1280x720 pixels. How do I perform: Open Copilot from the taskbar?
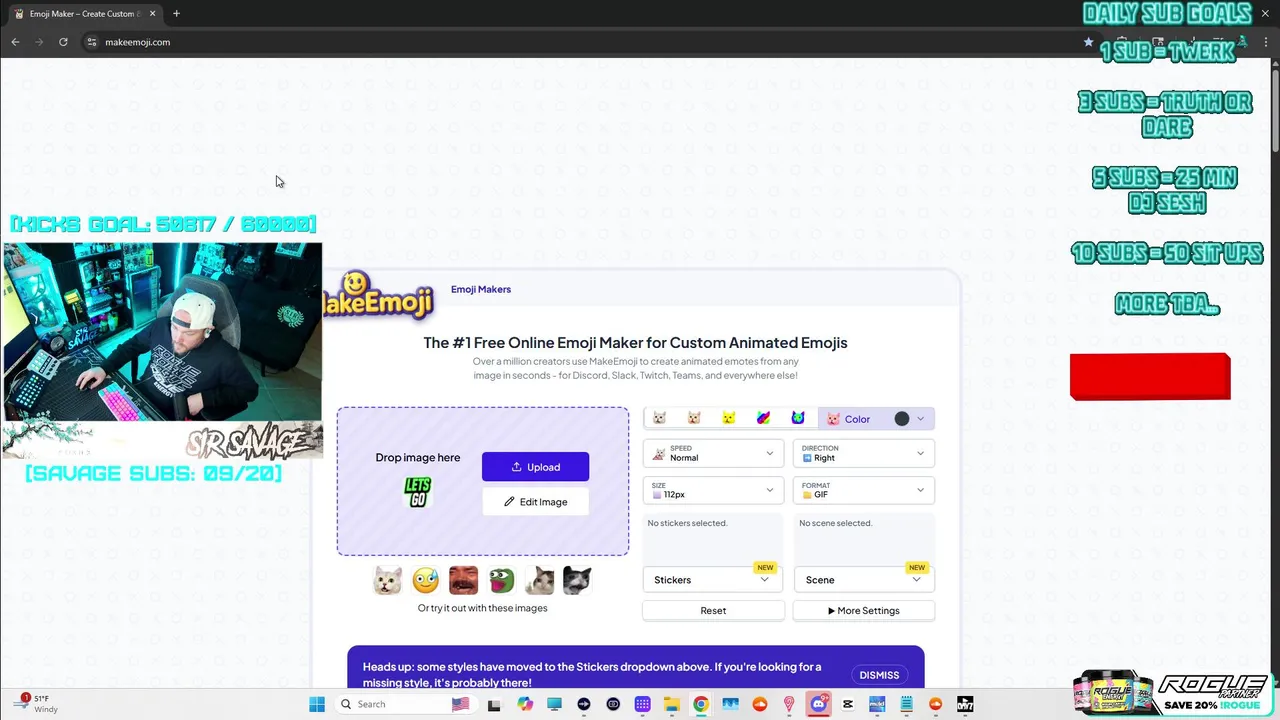[525, 704]
